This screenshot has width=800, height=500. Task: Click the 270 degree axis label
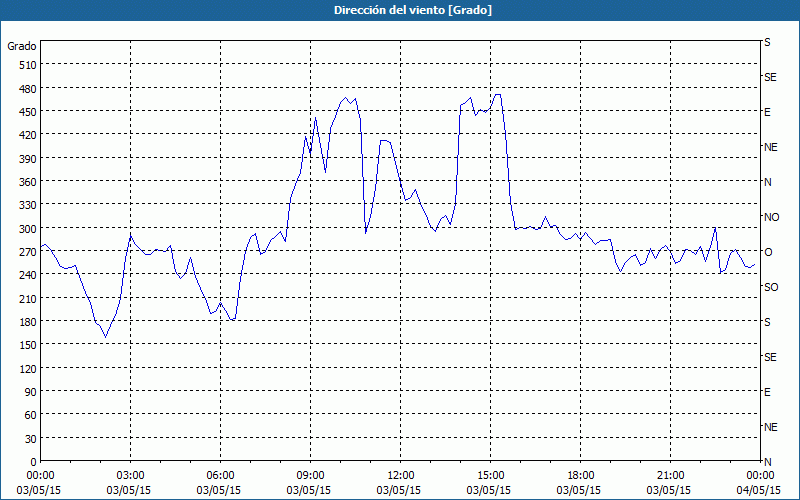pyautogui.click(x=28, y=252)
